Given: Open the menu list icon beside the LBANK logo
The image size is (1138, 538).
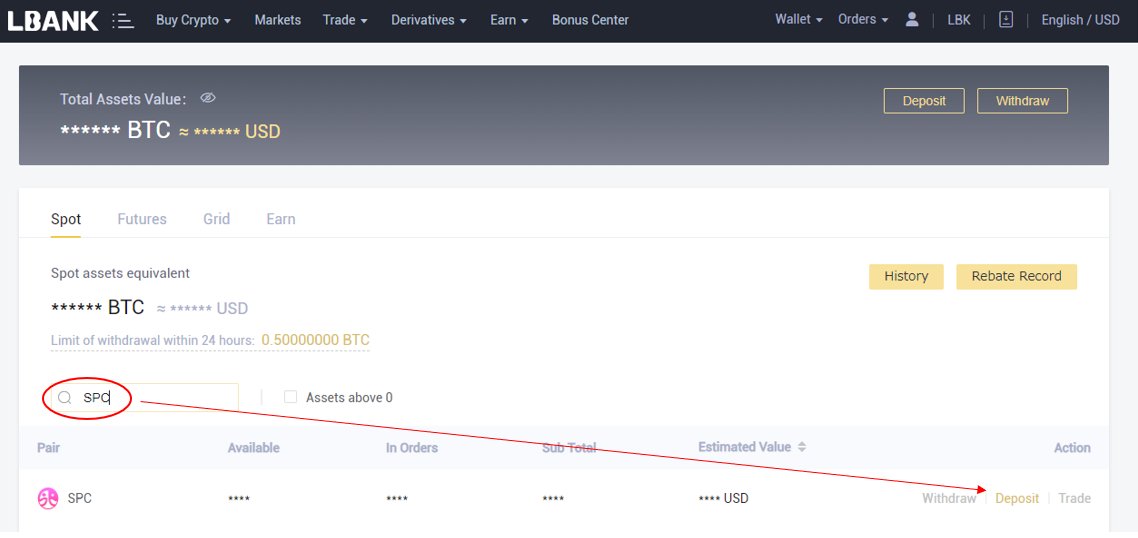Looking at the screenshot, I should click(123, 20).
